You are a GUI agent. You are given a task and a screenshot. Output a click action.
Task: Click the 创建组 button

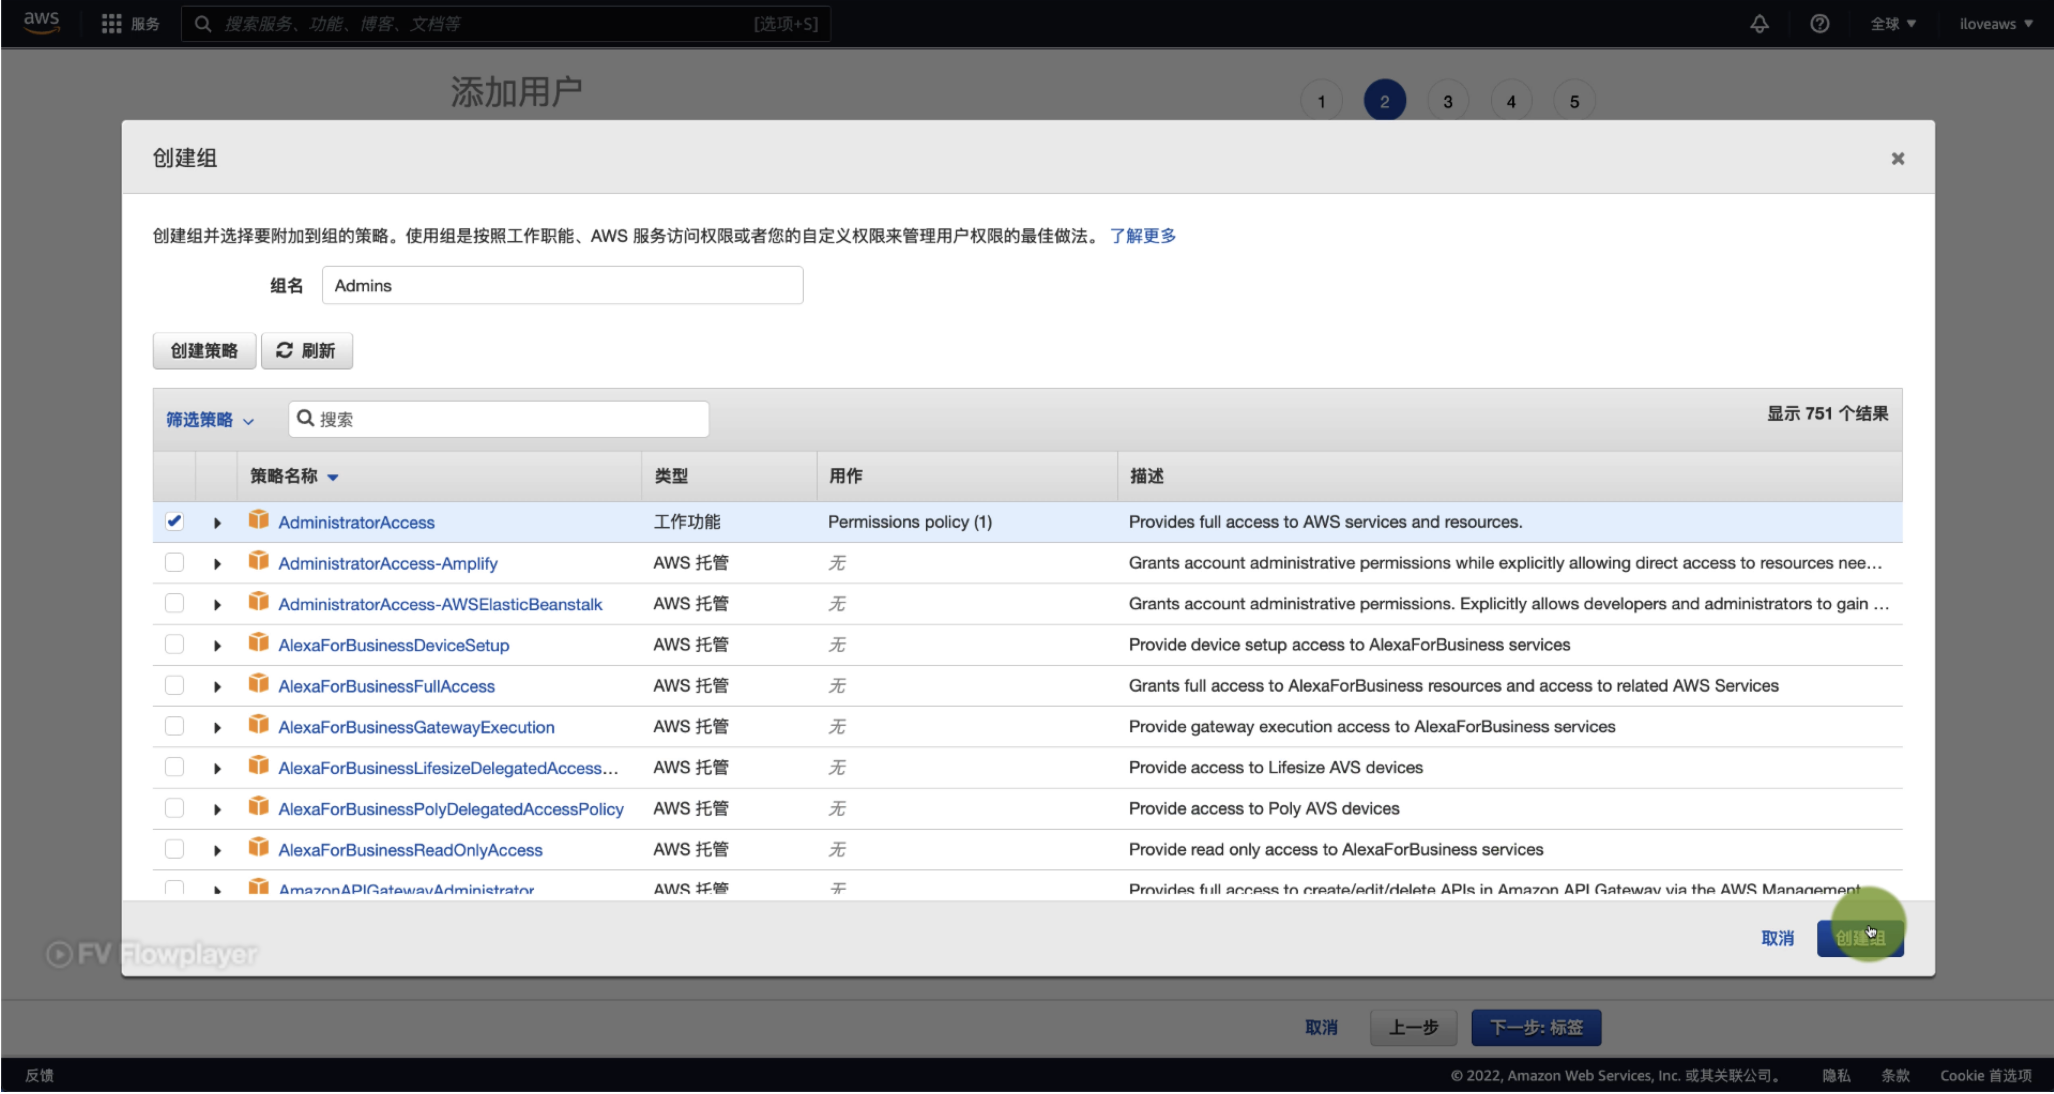tap(1860, 938)
